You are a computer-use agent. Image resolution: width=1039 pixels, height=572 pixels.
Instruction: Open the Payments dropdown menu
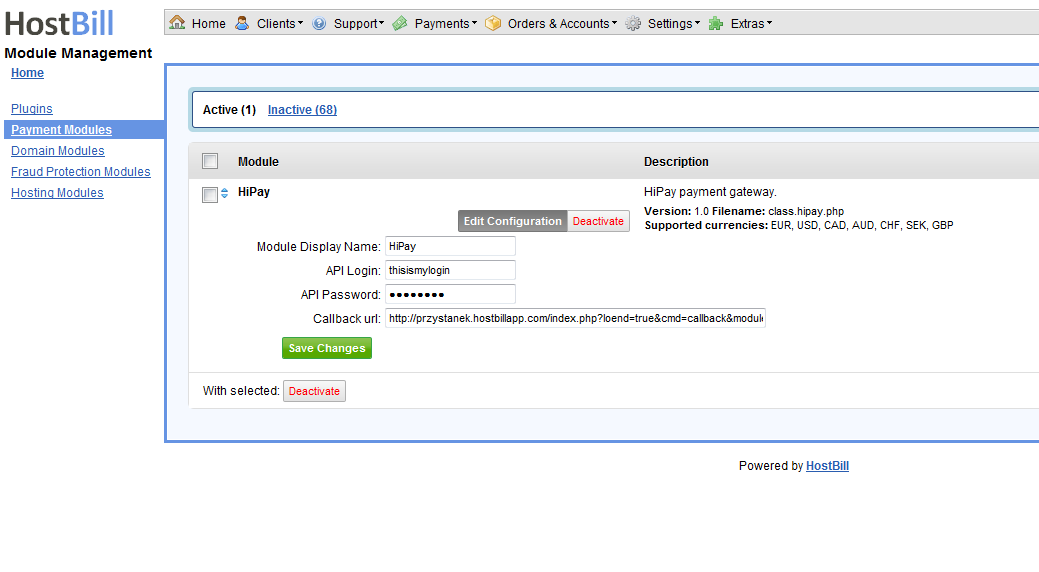445,24
